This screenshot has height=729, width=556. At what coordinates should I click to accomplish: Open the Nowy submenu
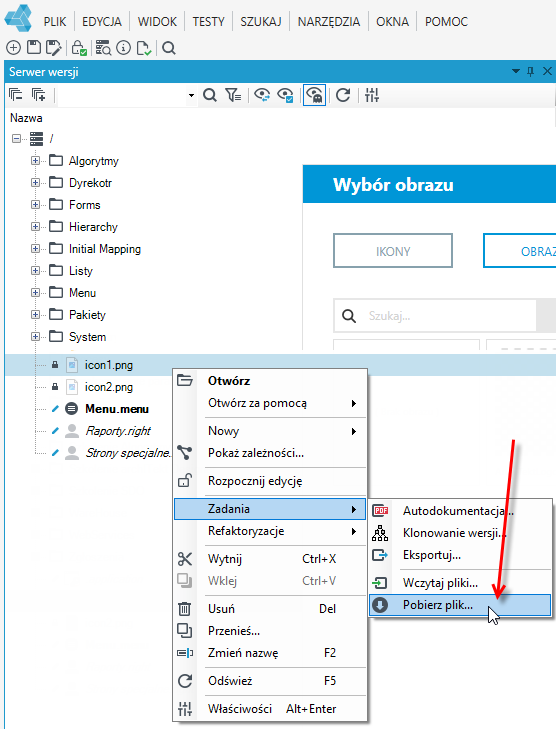(x=270, y=431)
